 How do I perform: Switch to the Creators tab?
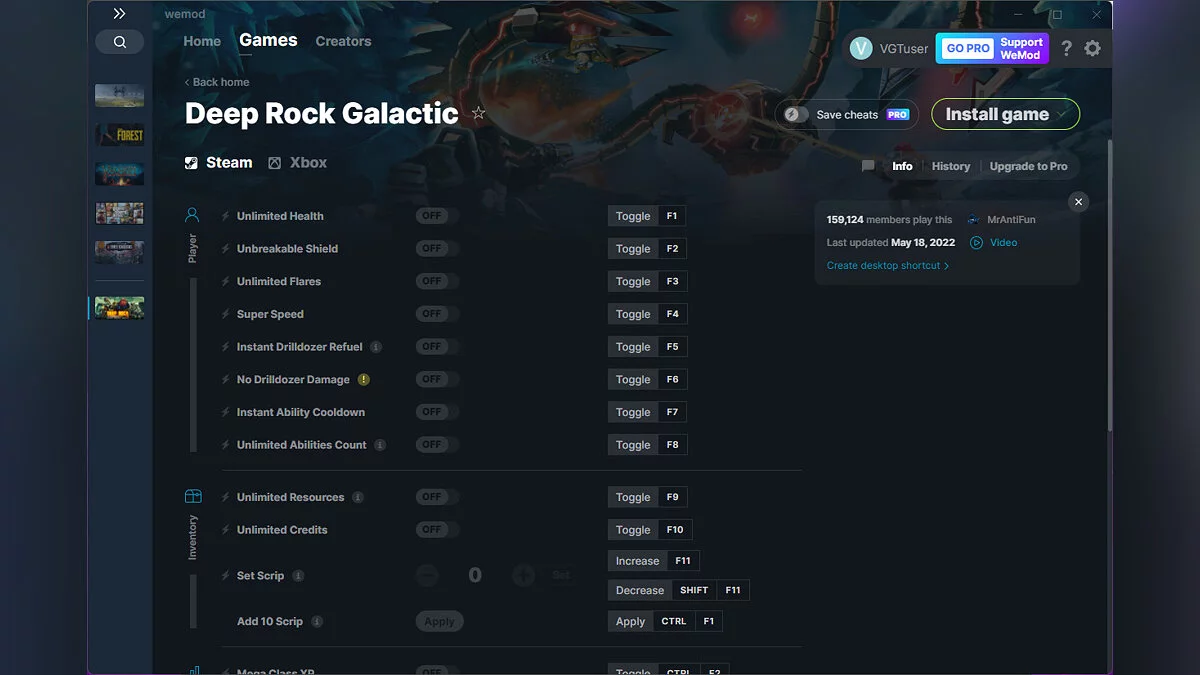pos(343,41)
